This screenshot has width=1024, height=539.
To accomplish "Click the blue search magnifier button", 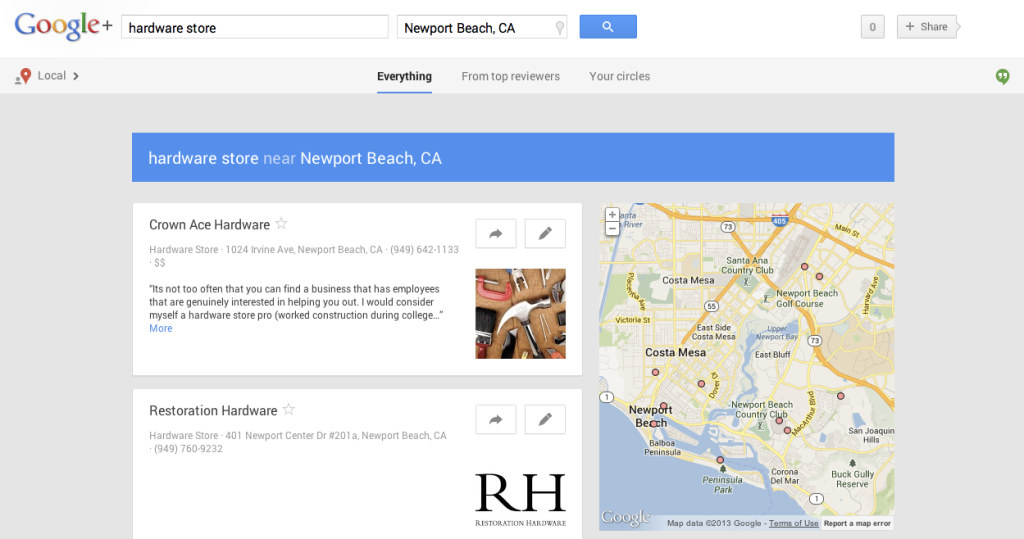I will (608, 27).
